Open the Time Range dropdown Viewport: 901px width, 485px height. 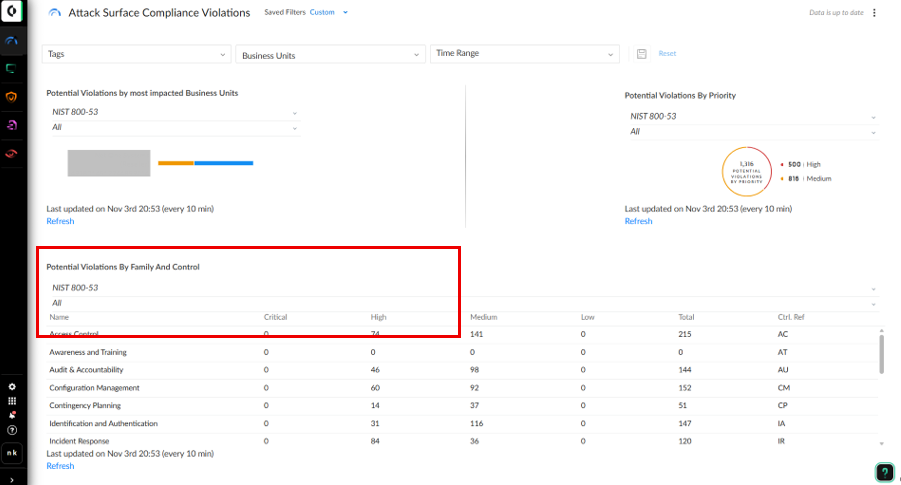coord(523,54)
